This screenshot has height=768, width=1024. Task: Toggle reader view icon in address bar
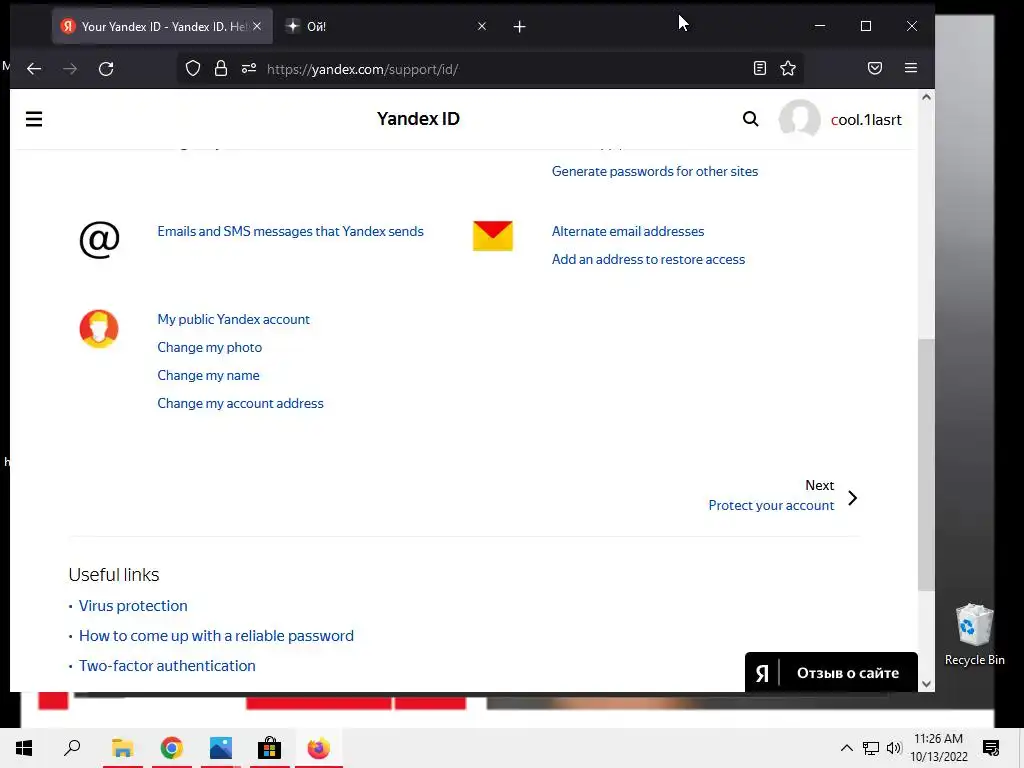coord(760,68)
